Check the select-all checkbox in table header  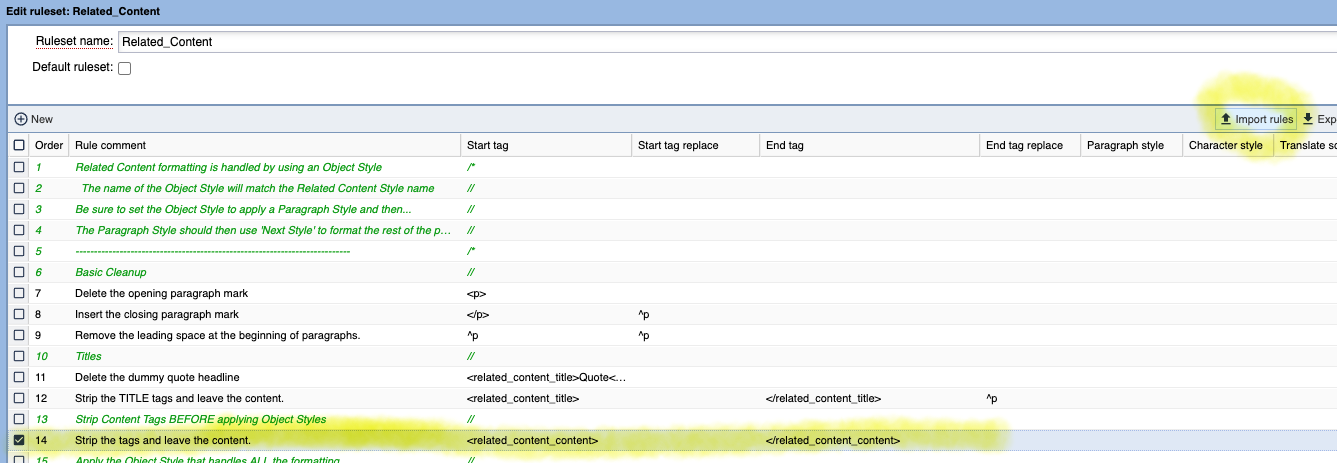[x=19, y=146]
